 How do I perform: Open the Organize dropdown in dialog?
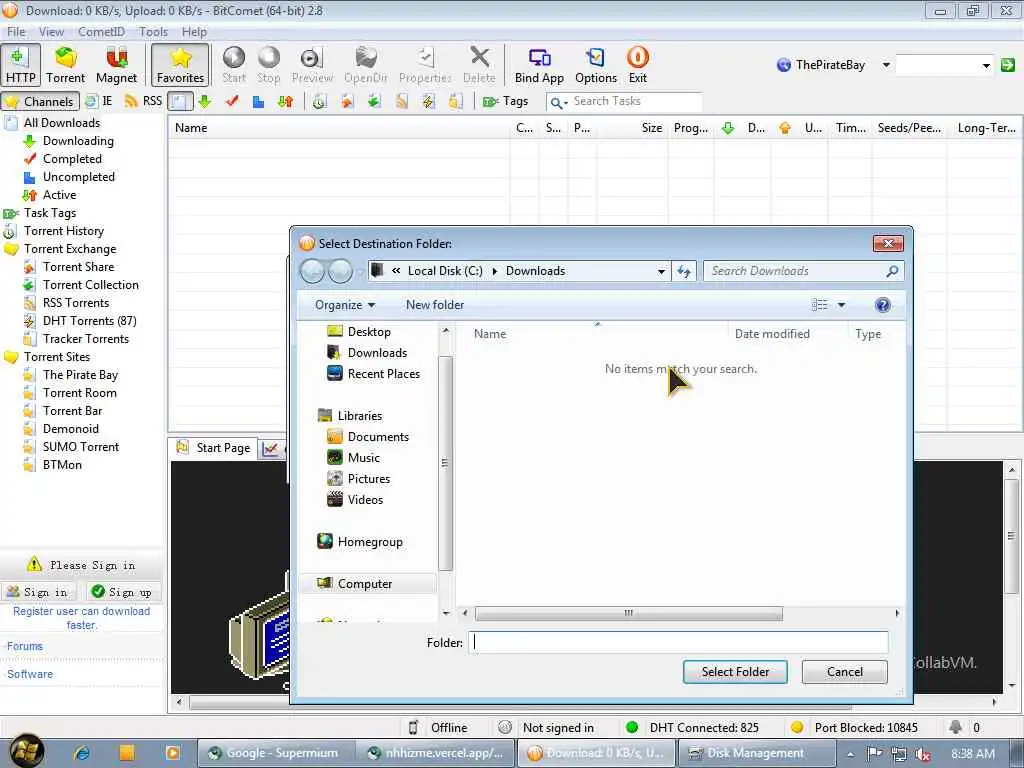coord(345,305)
